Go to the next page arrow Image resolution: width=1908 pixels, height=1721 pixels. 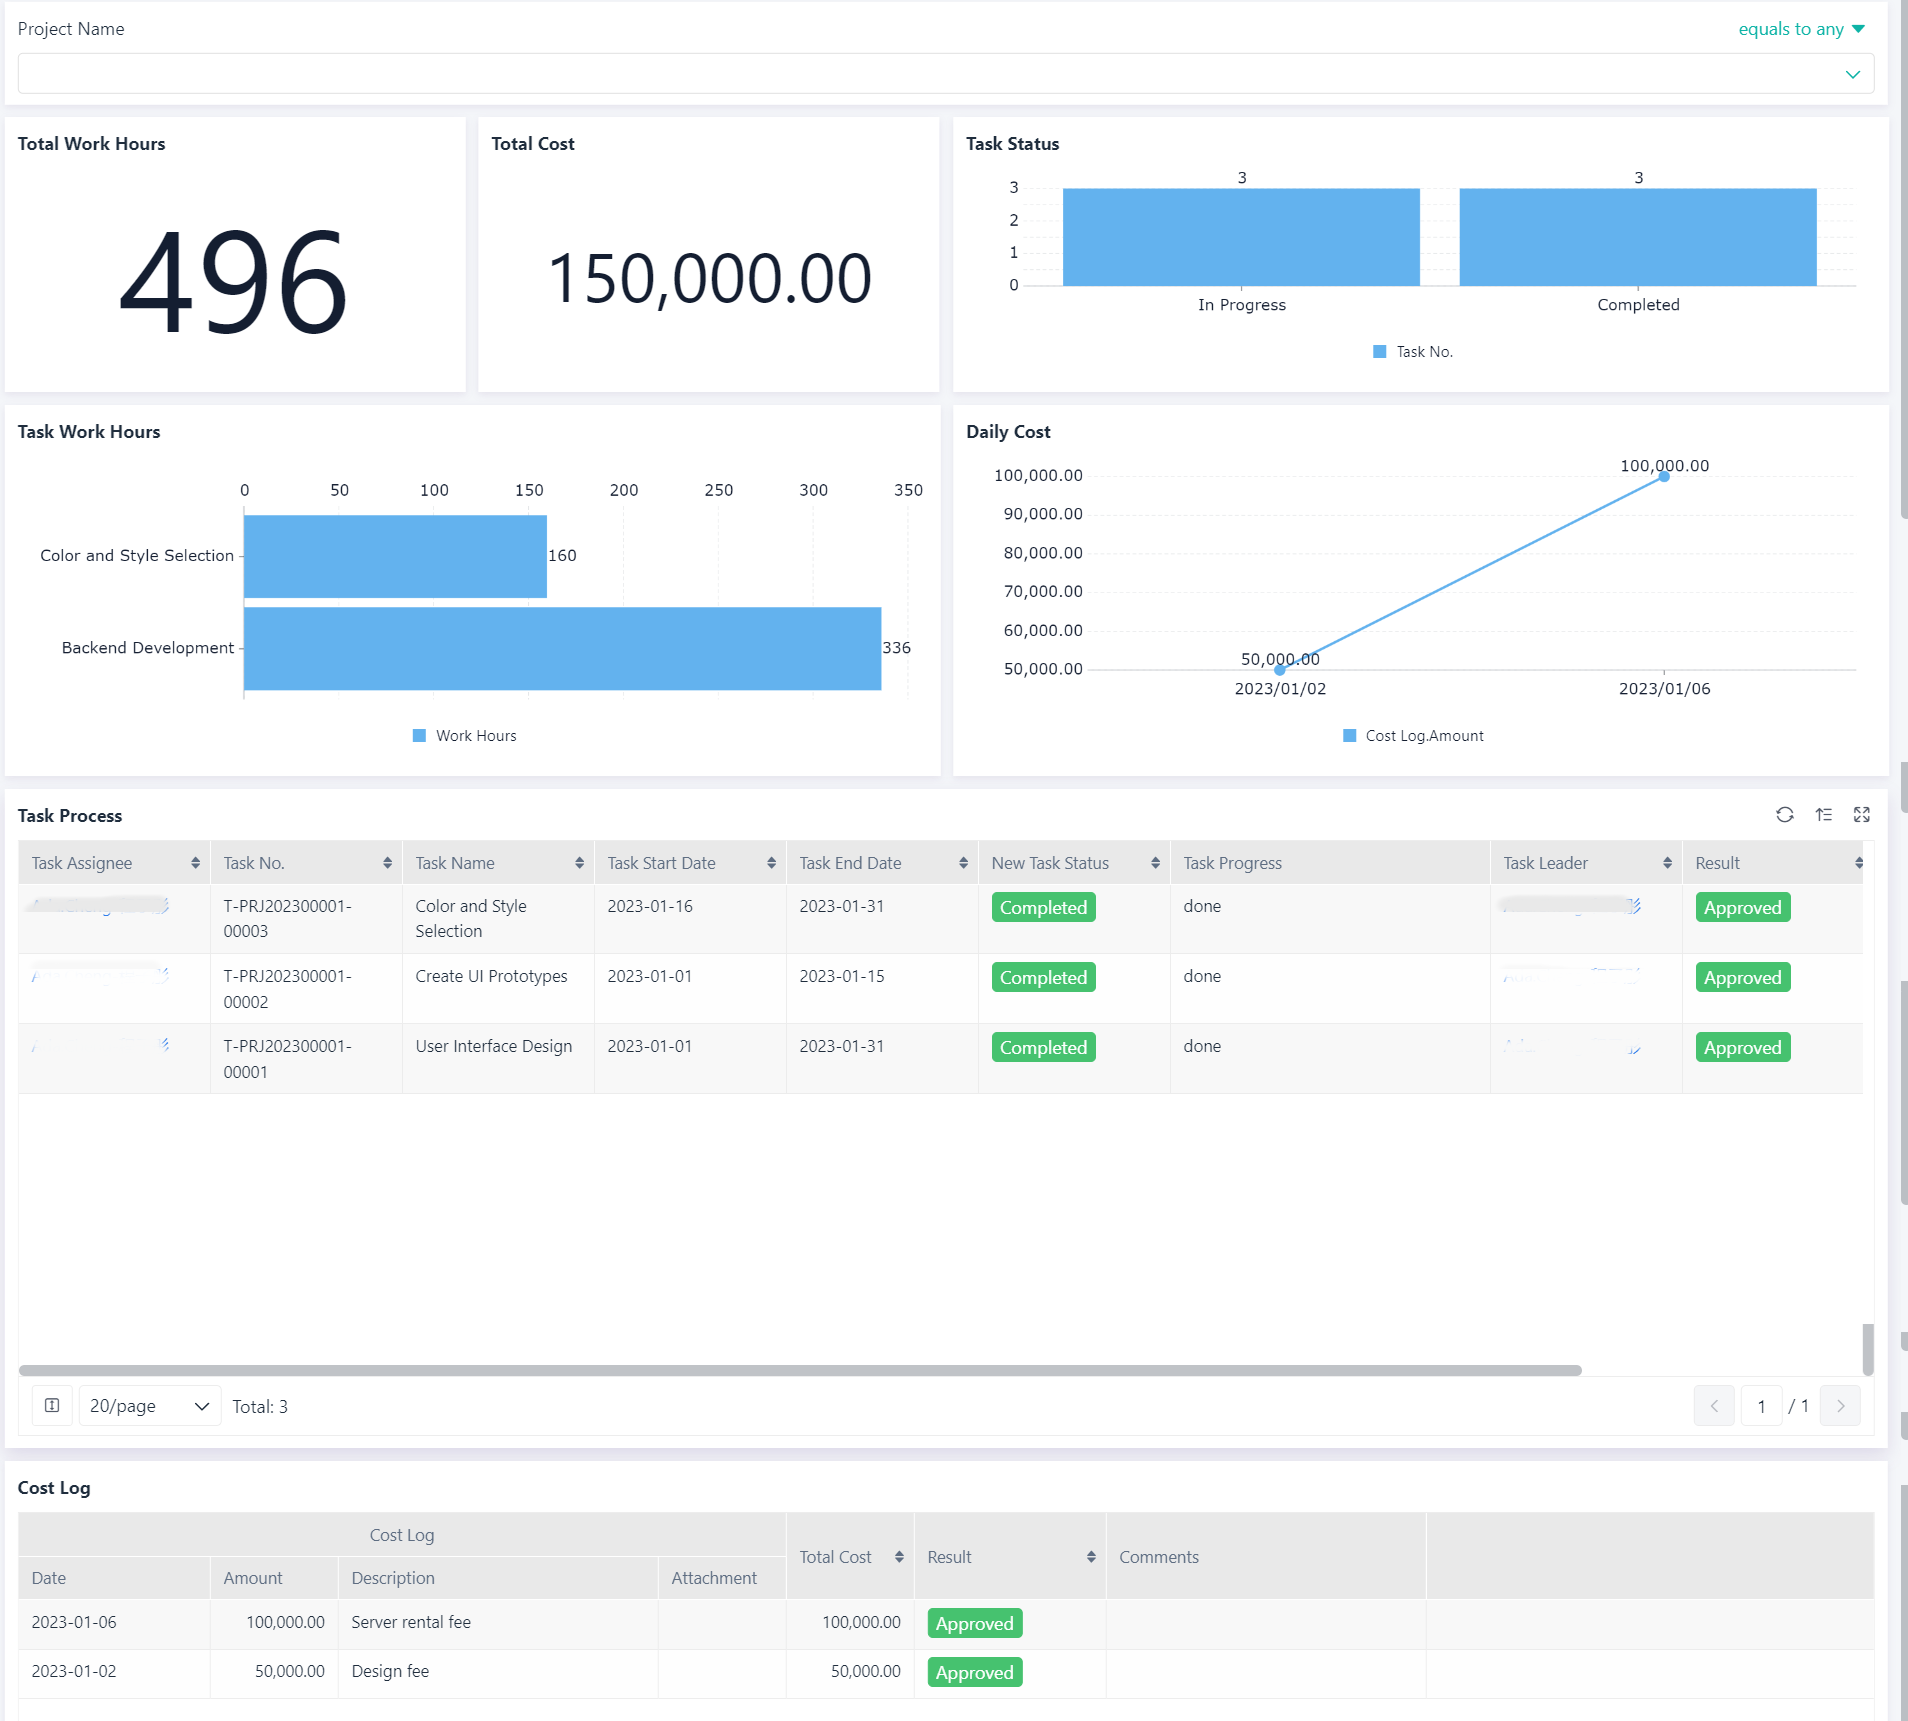[1840, 1406]
